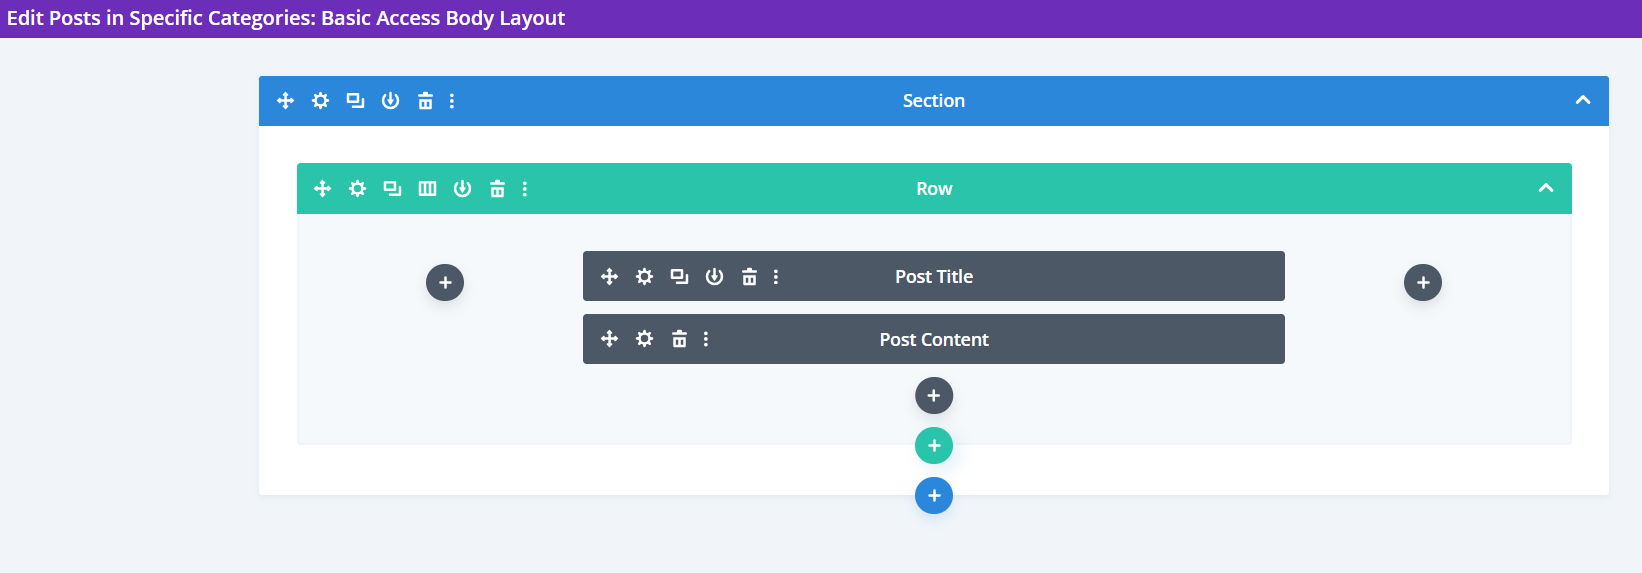Delete the Row with trash icon
Image resolution: width=1642 pixels, height=573 pixels.
497,189
